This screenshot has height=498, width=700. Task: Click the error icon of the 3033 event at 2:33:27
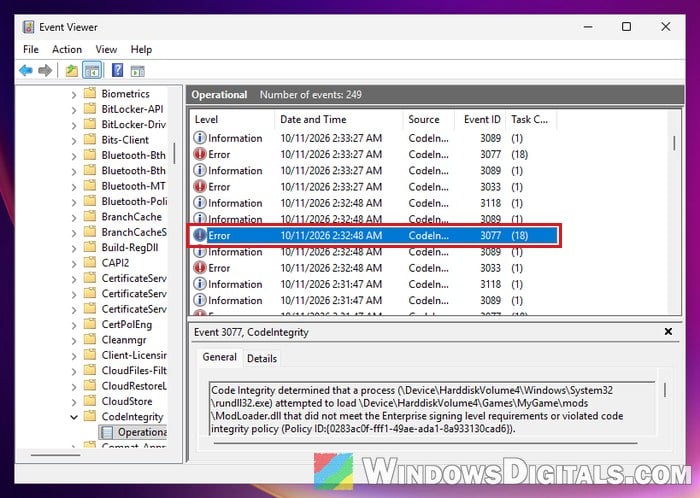200,187
